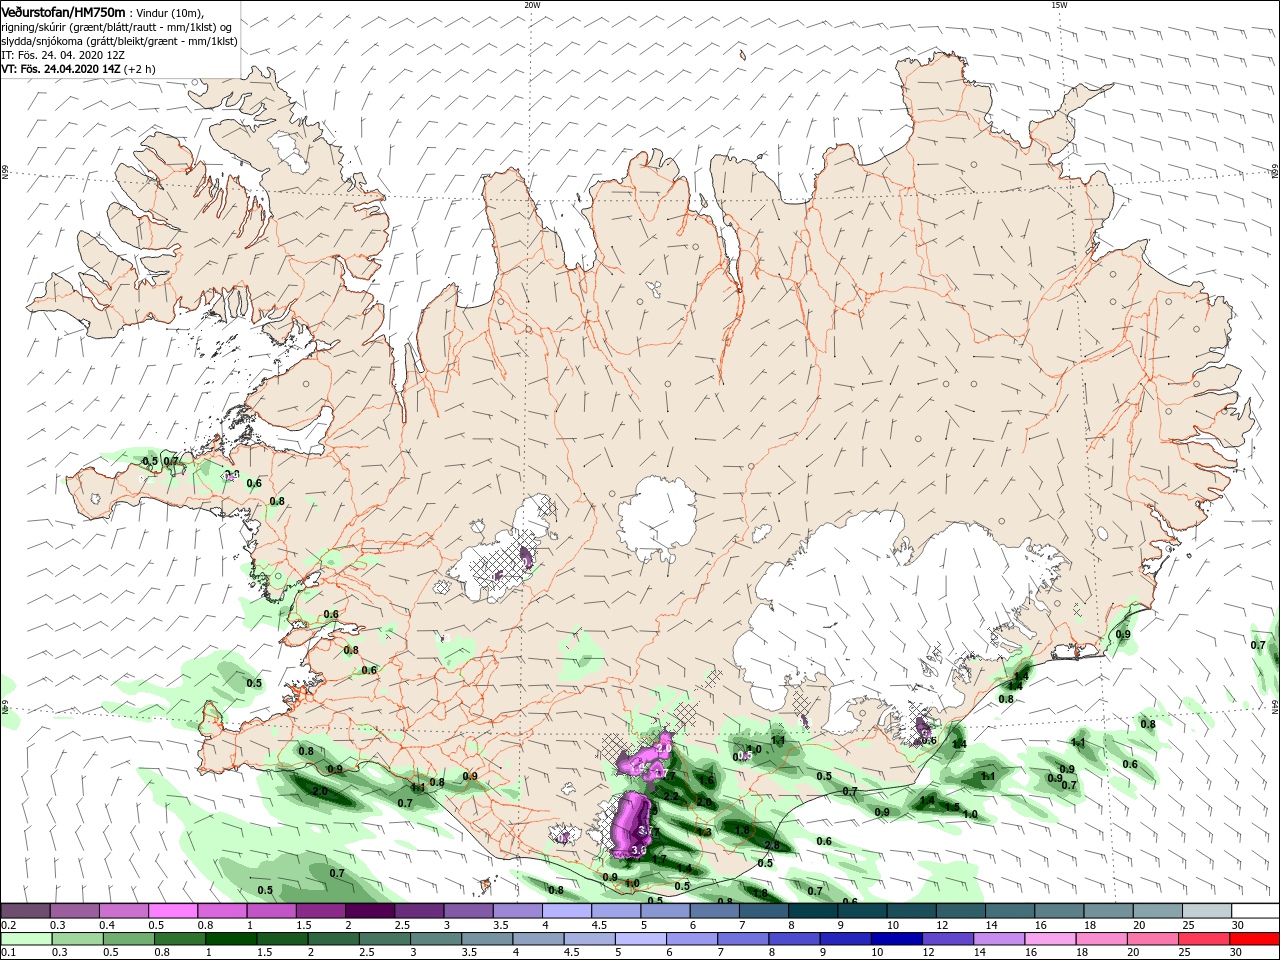Click the 15W longitude label
The image size is (1280, 960).
pos(1059,5)
